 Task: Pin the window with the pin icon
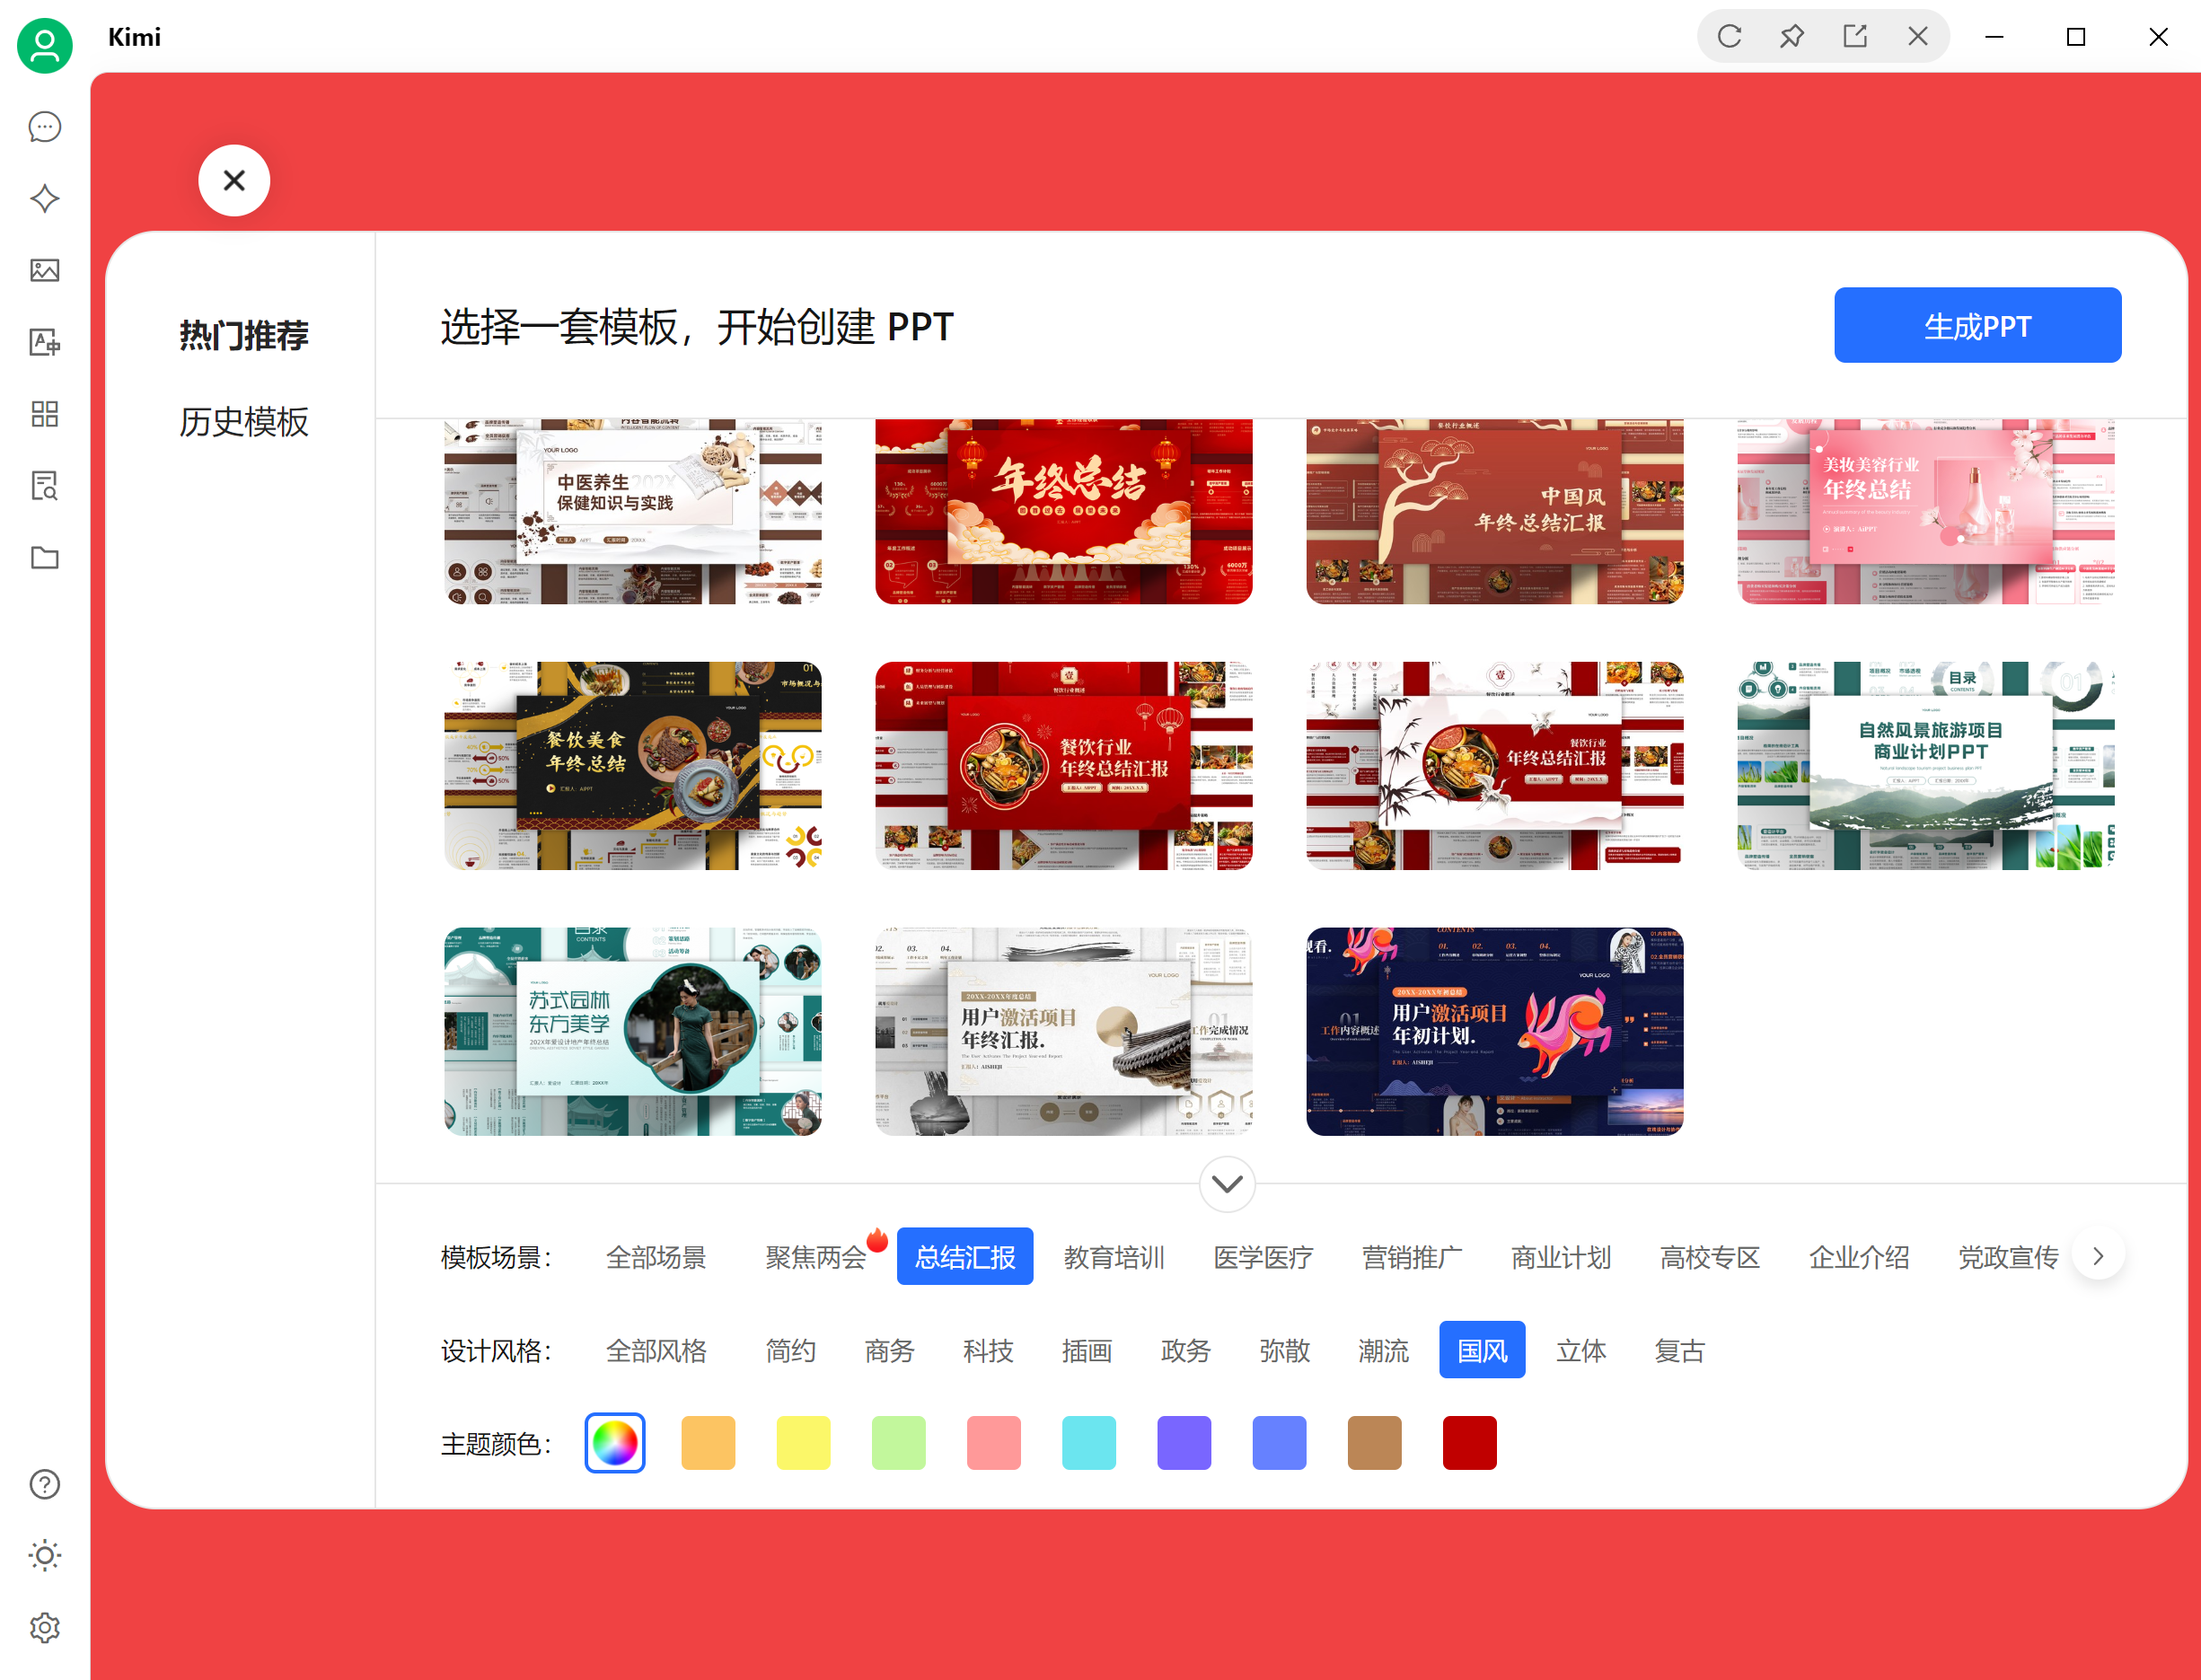point(1792,37)
